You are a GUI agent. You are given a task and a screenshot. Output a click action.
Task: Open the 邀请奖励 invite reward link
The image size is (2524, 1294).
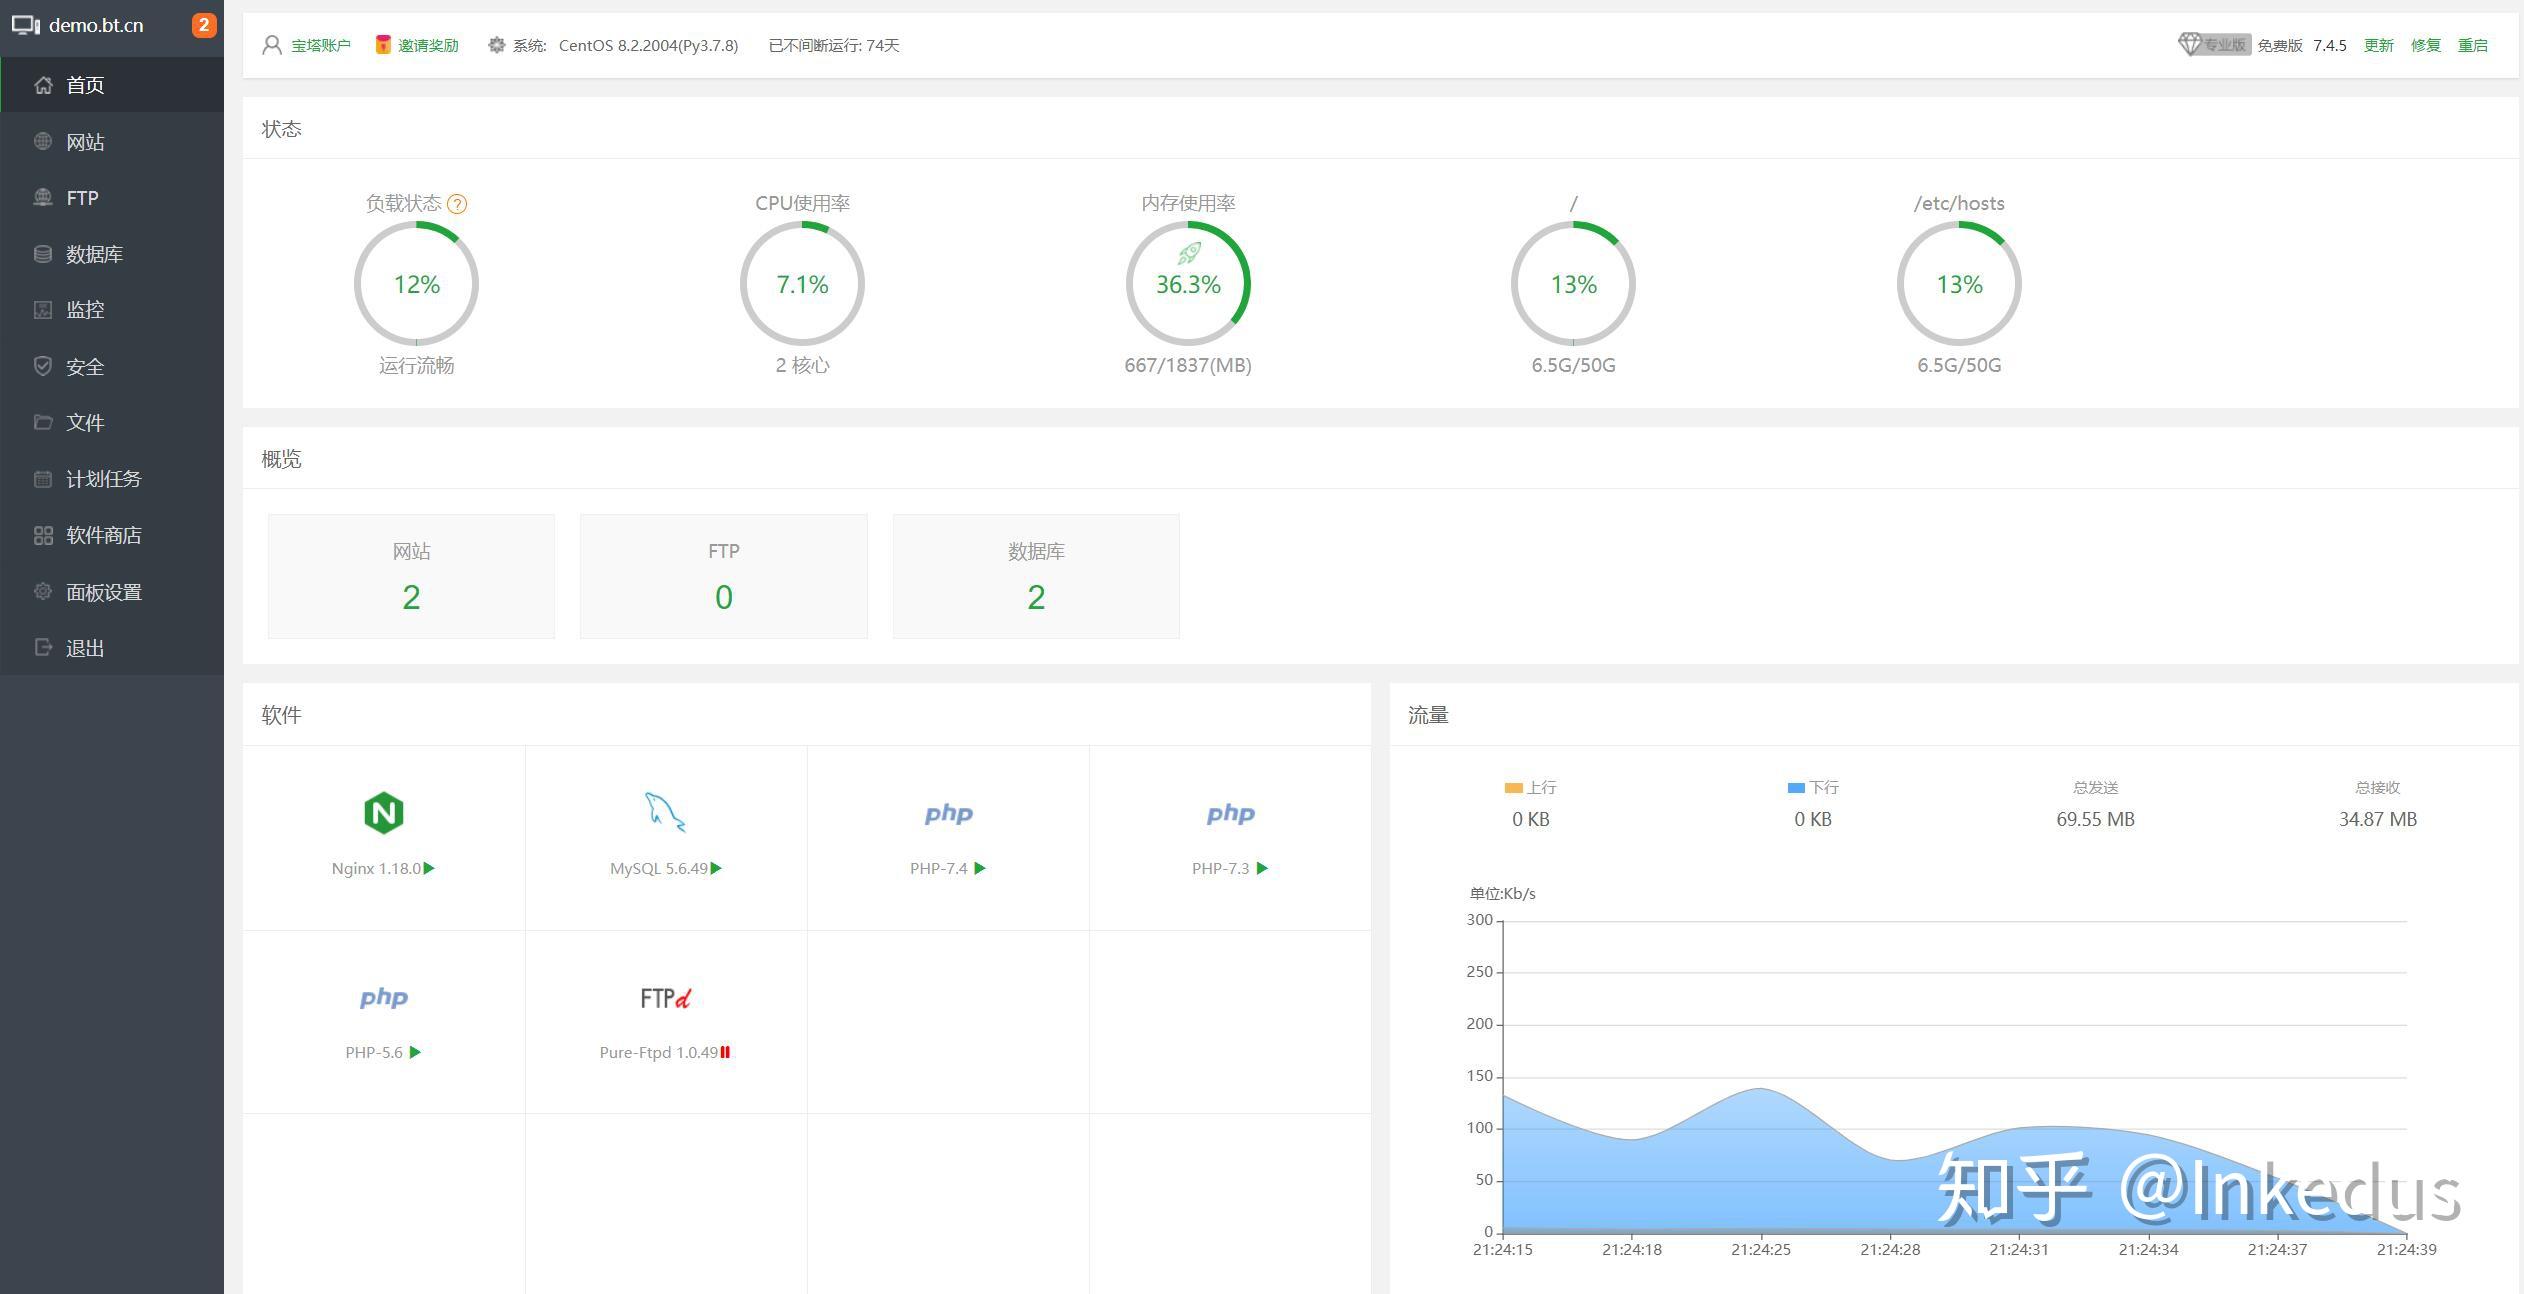point(428,45)
